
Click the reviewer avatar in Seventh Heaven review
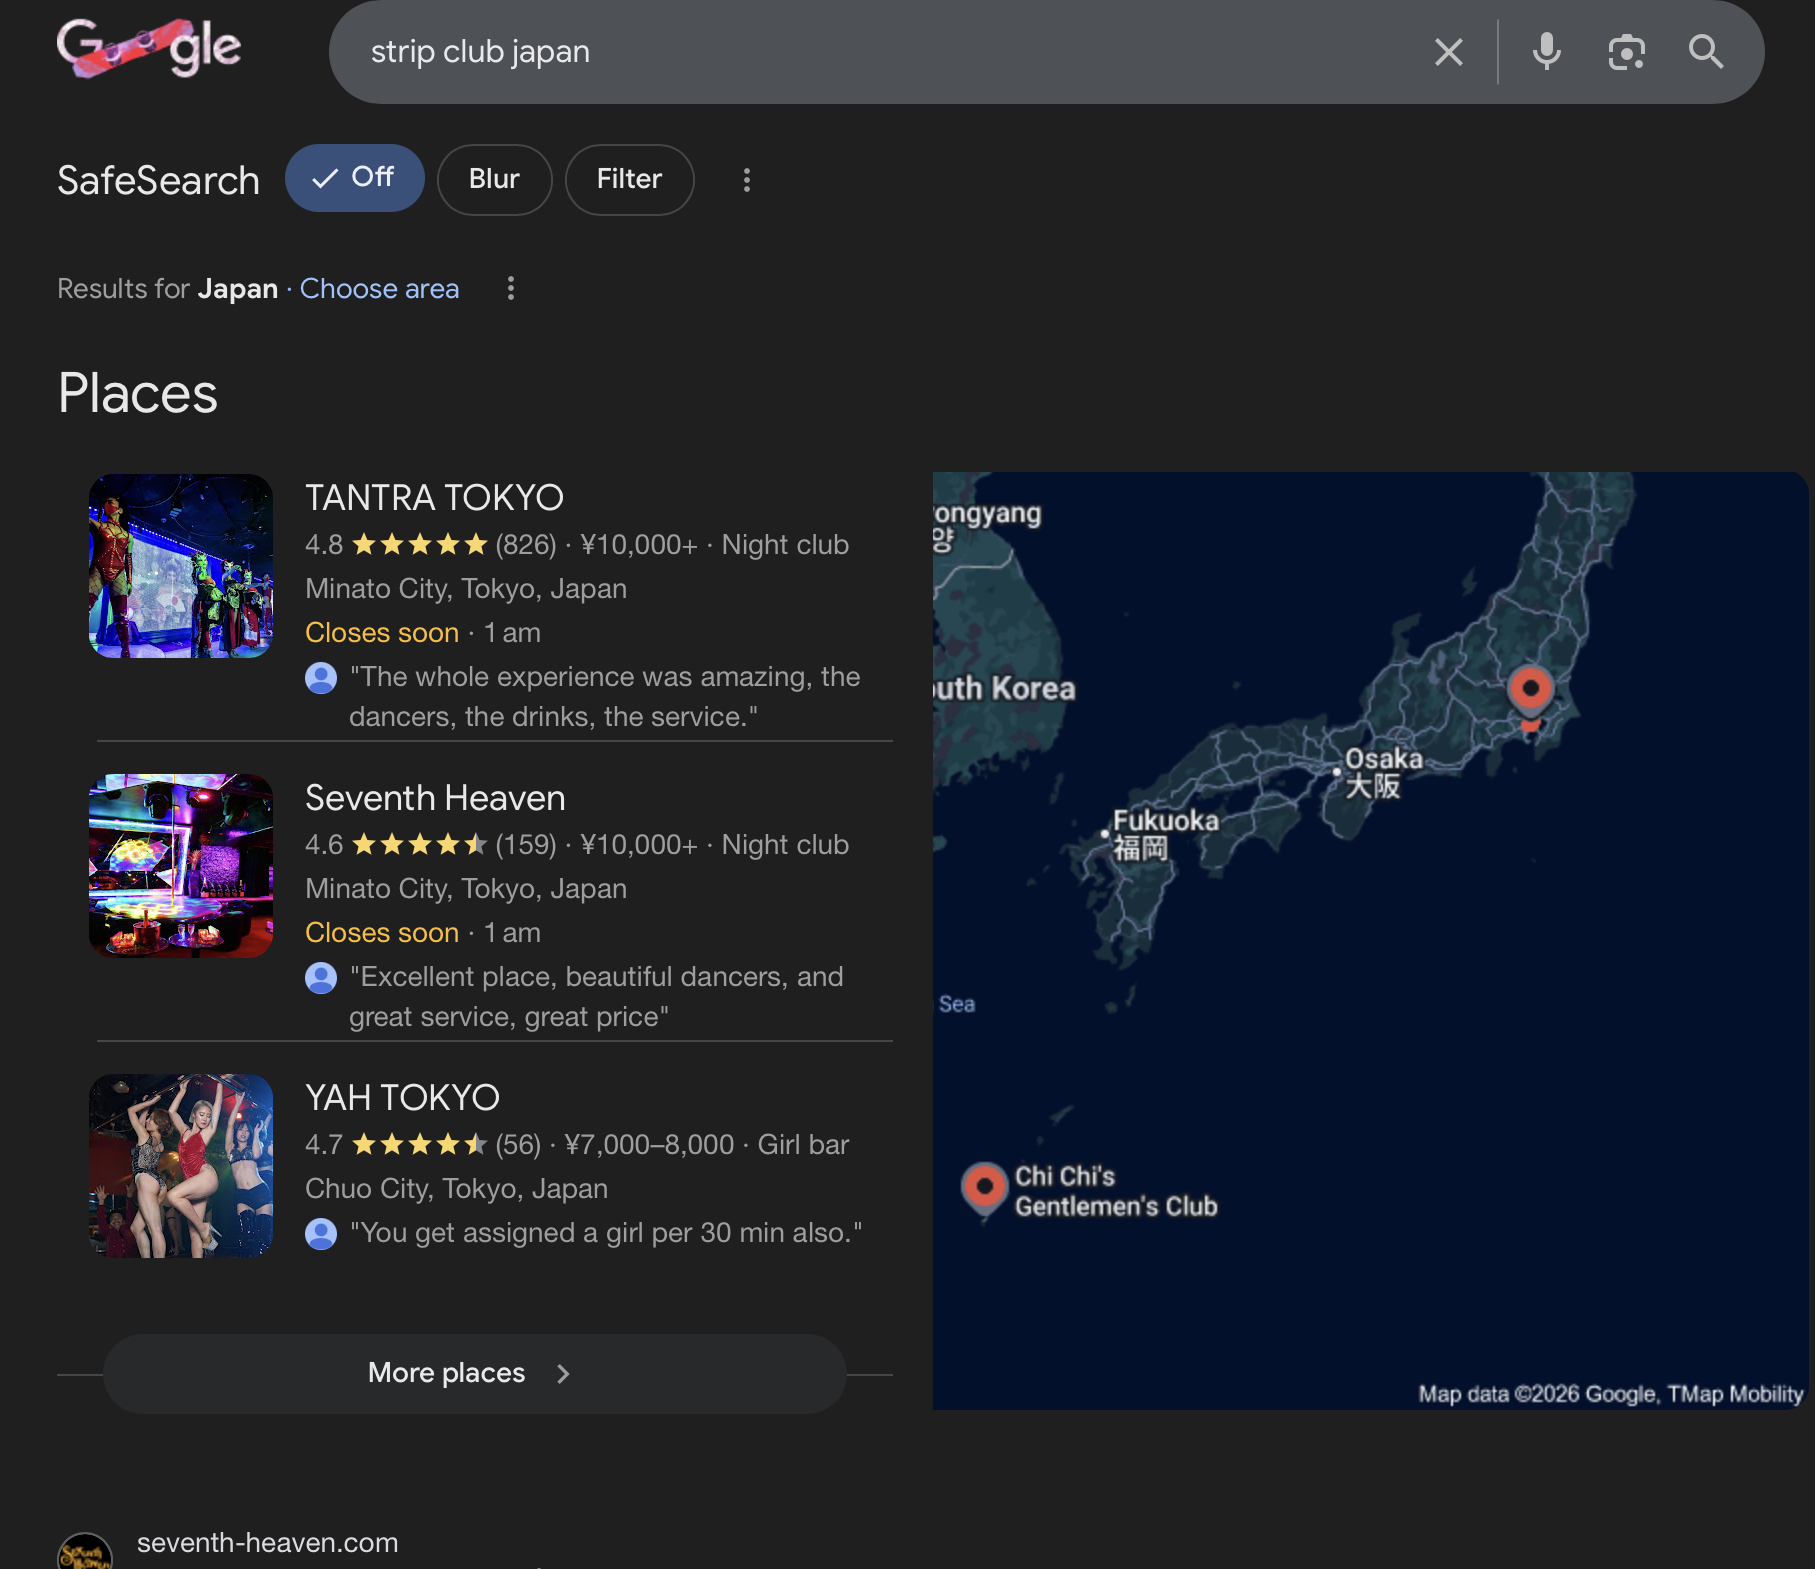click(x=321, y=978)
